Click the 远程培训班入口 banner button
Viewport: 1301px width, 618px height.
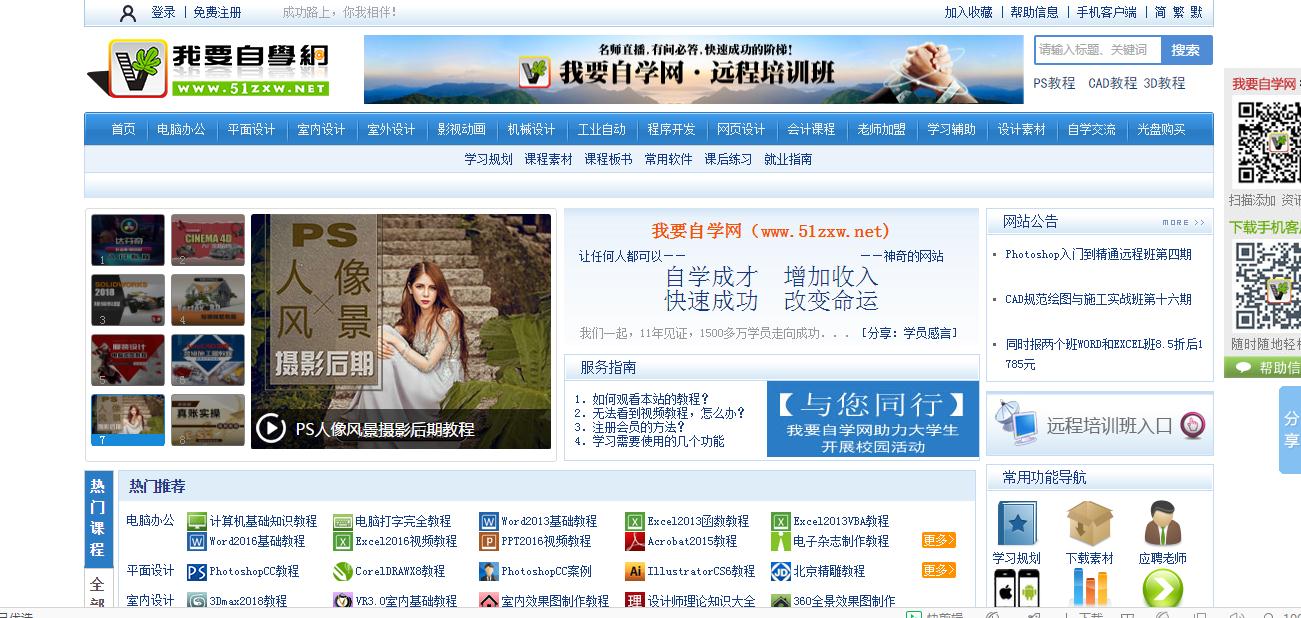pos(1099,425)
